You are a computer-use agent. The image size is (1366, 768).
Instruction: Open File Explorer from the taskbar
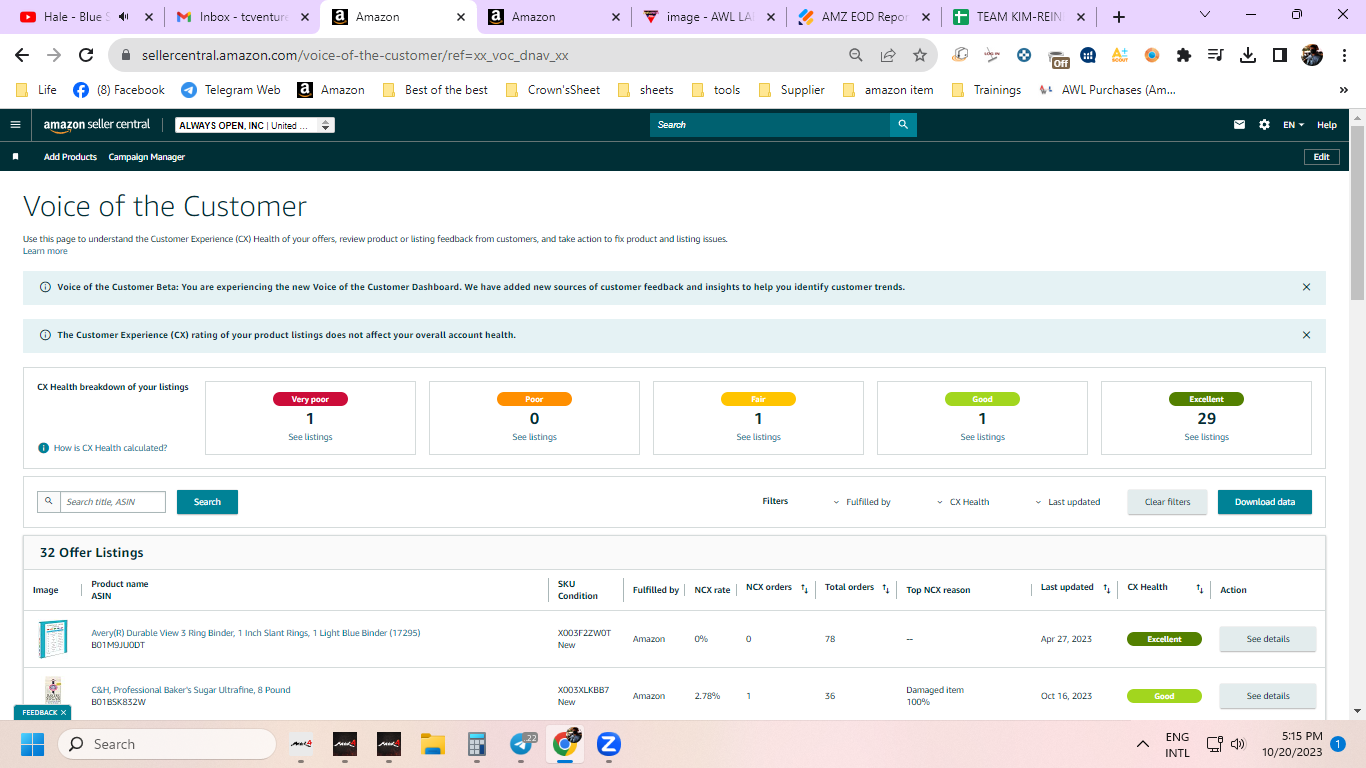[x=432, y=744]
